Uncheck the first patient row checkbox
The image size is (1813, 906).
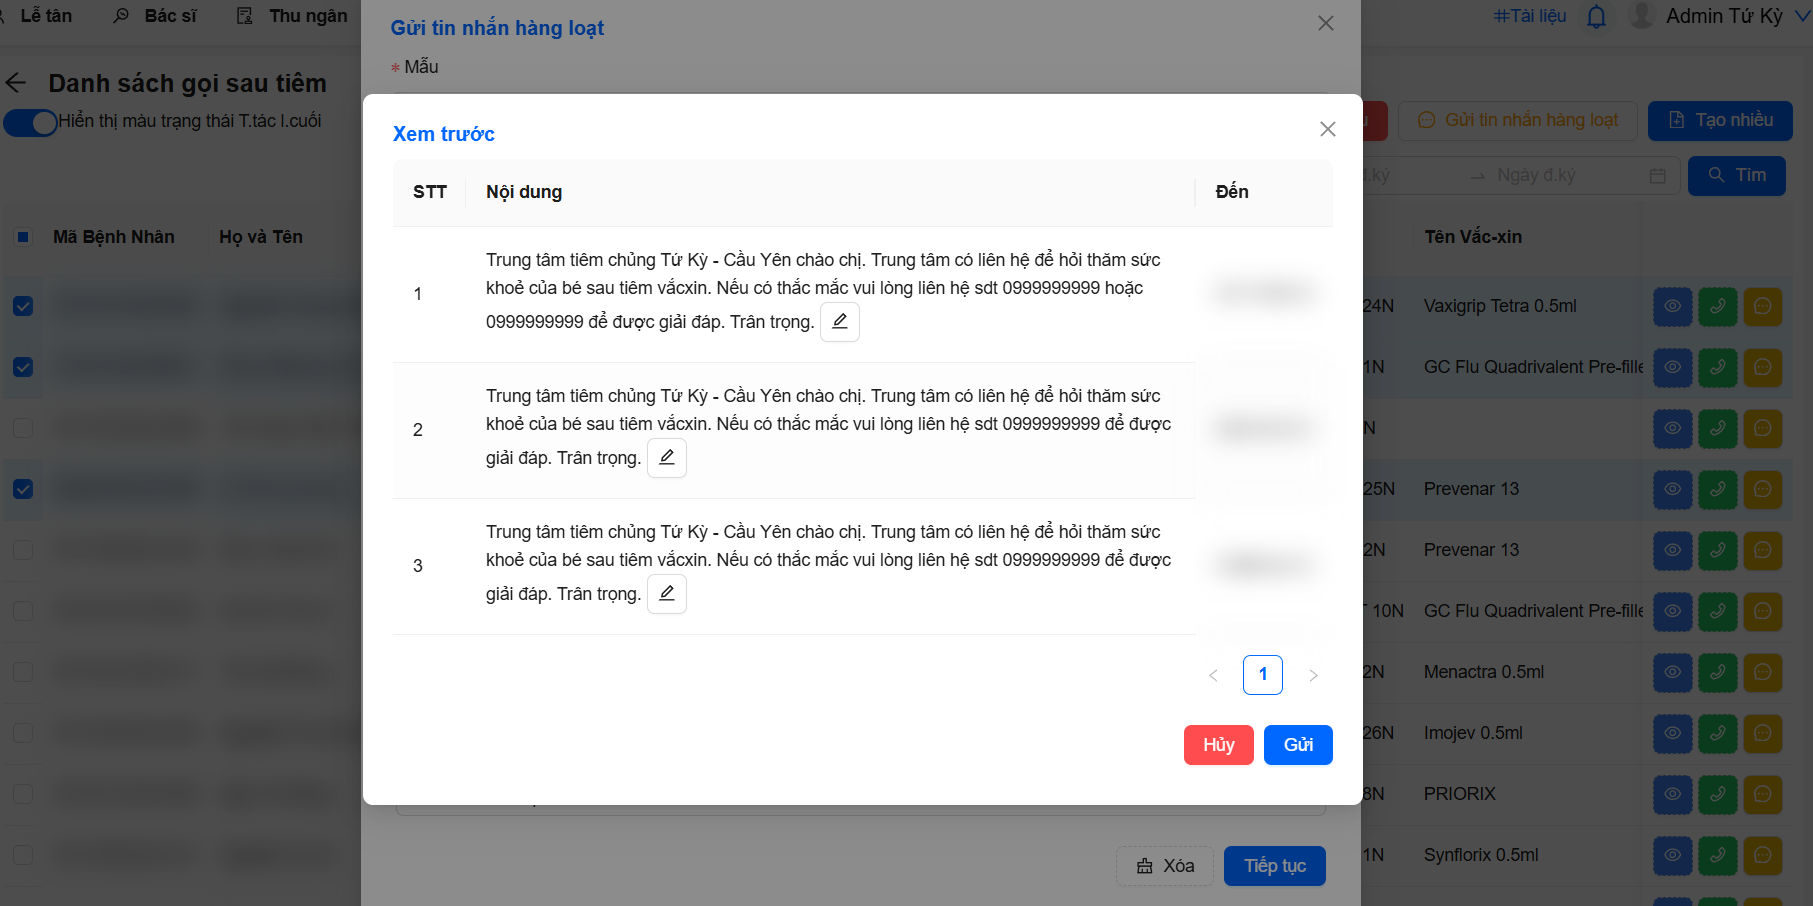tap(23, 306)
